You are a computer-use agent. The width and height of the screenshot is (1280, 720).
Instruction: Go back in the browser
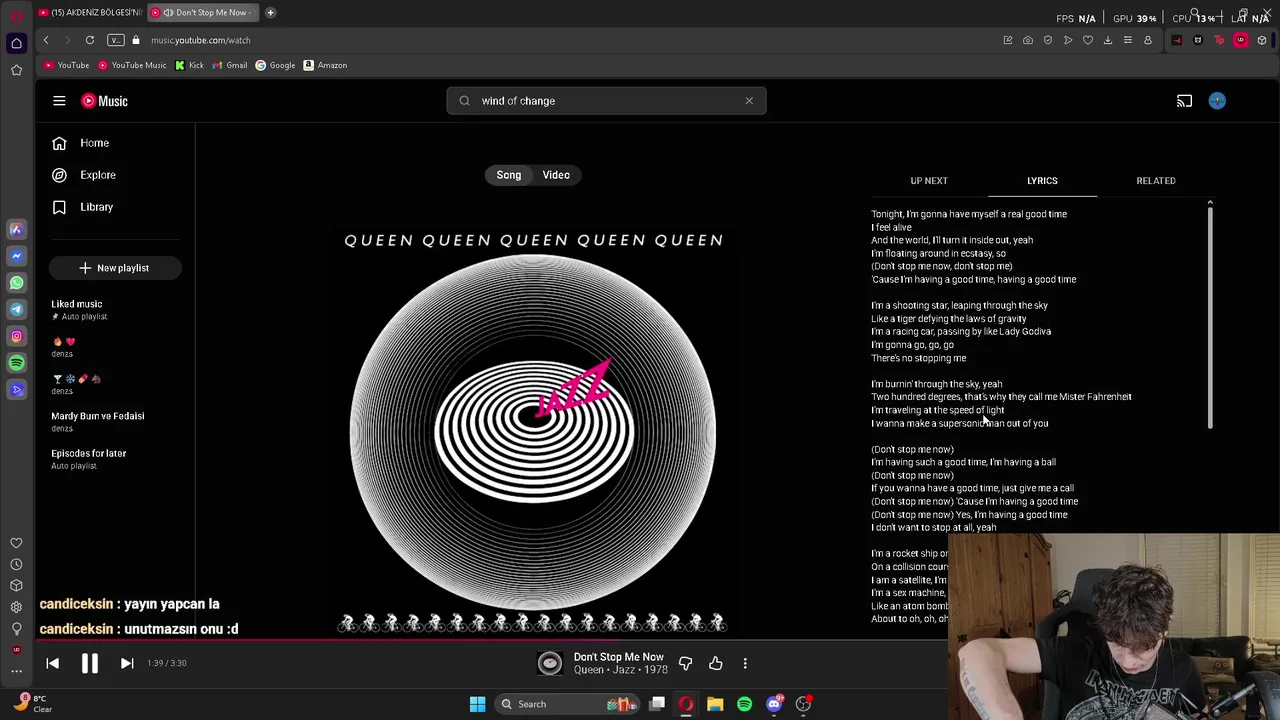tap(46, 40)
